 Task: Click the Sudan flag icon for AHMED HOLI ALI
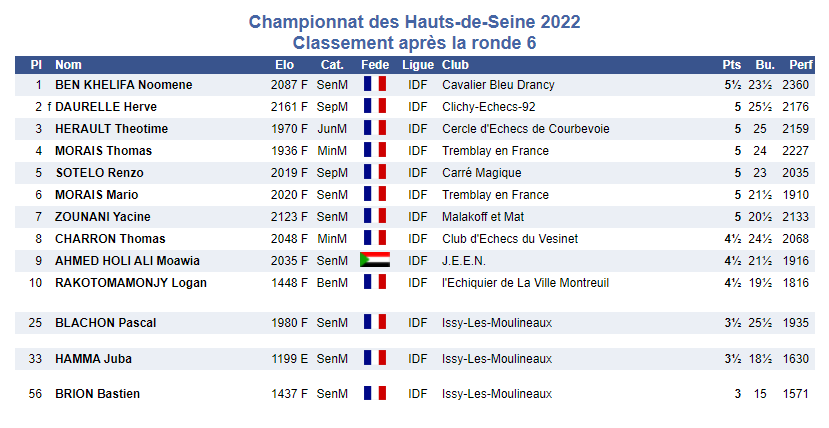click(x=374, y=261)
